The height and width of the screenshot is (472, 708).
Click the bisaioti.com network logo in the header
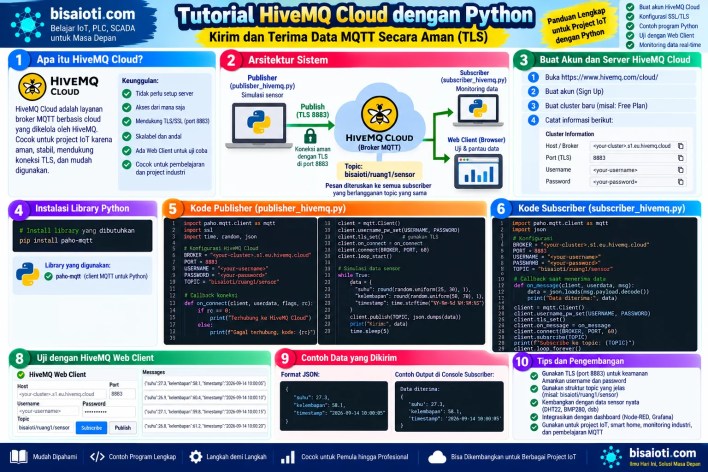click(27, 23)
